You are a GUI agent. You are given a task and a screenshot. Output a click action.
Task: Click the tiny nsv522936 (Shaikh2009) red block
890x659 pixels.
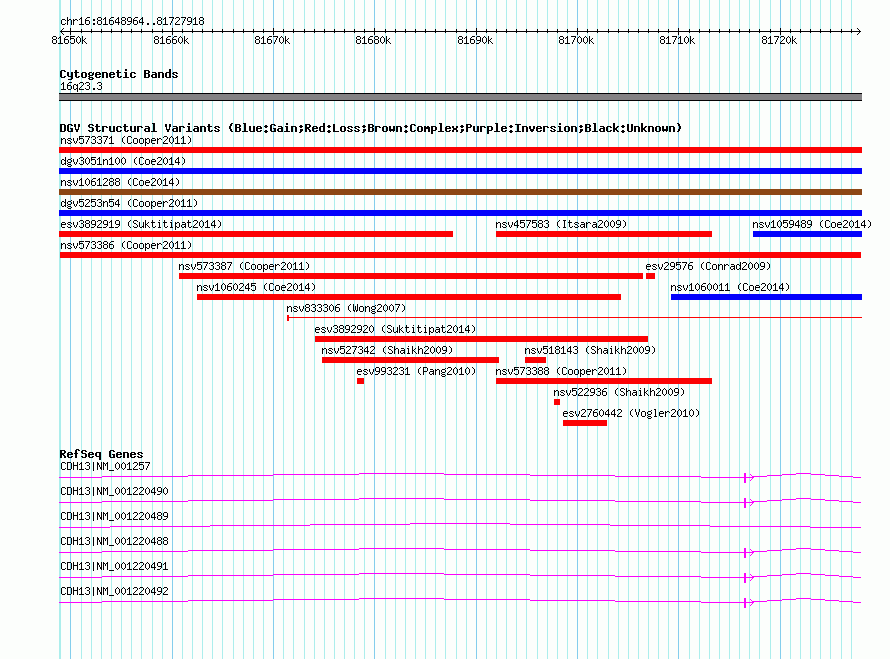point(557,402)
